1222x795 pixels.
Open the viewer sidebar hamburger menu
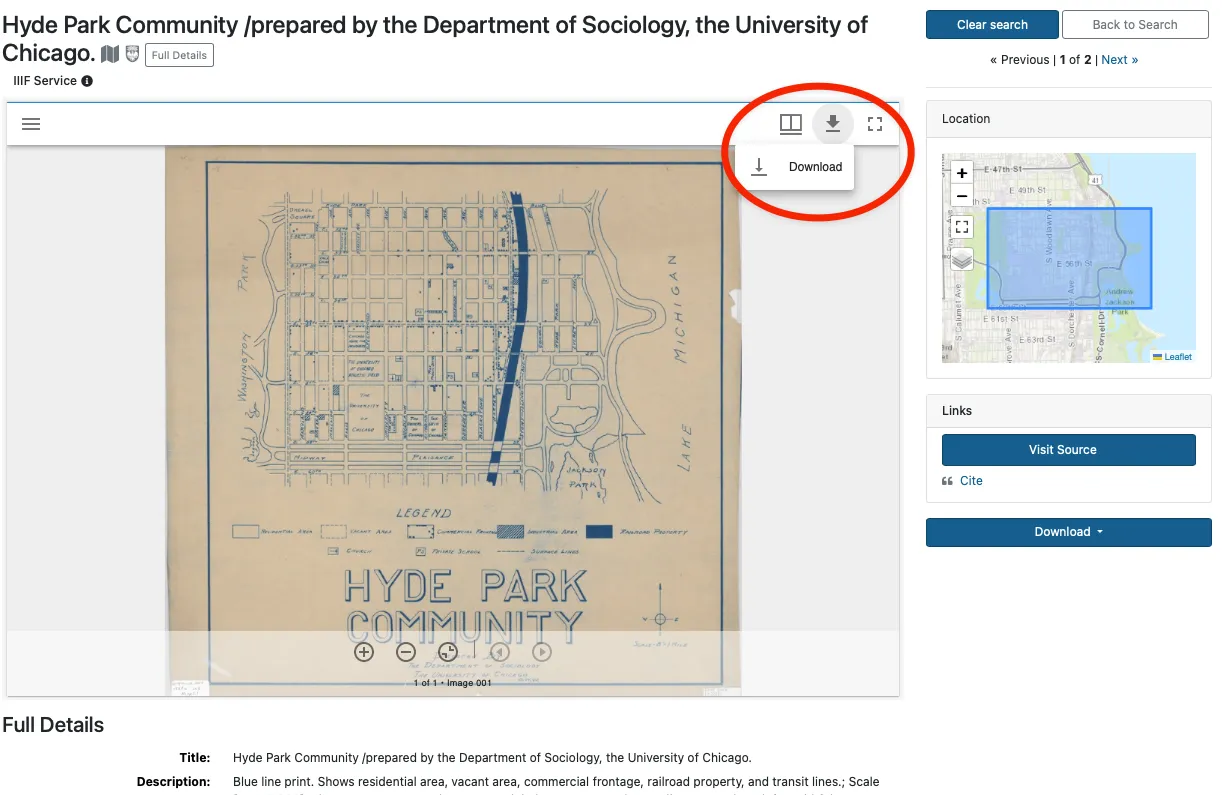point(31,124)
